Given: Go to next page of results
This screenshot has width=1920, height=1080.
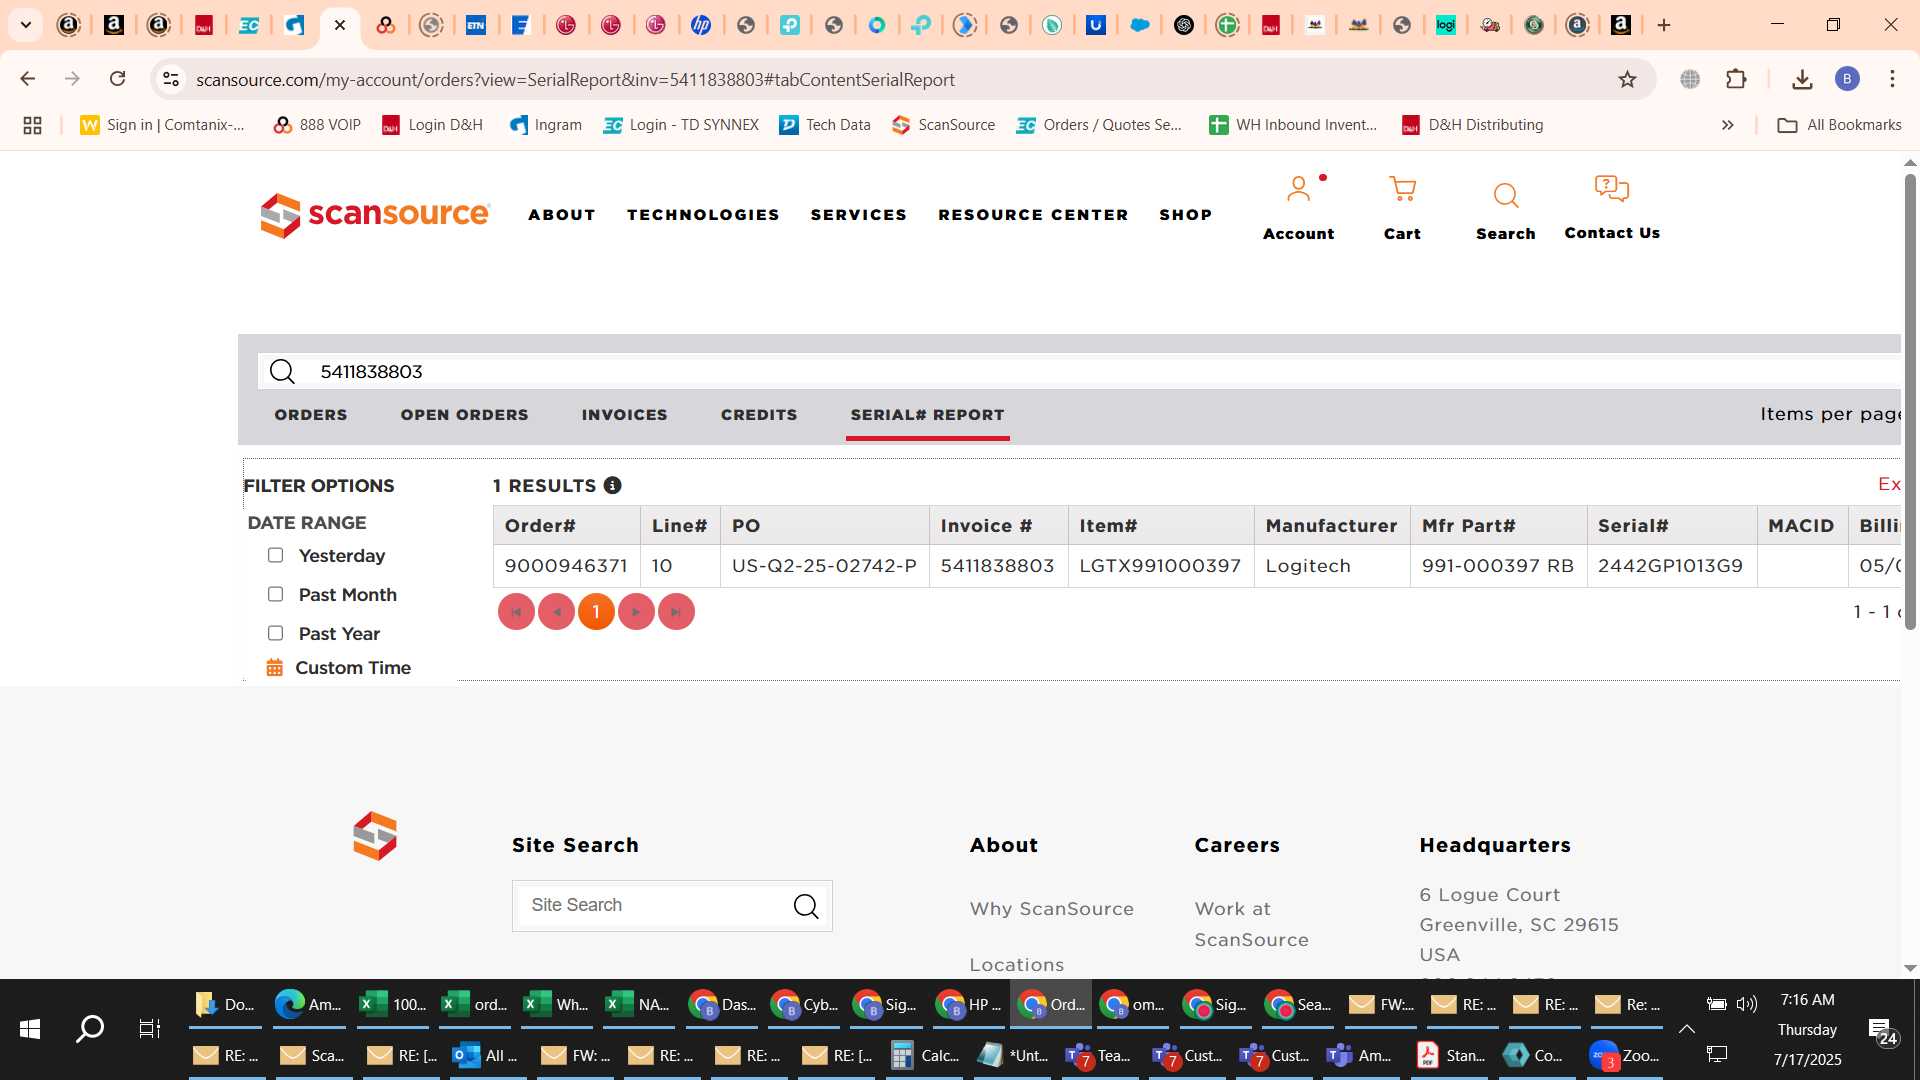Looking at the screenshot, I should (x=636, y=612).
